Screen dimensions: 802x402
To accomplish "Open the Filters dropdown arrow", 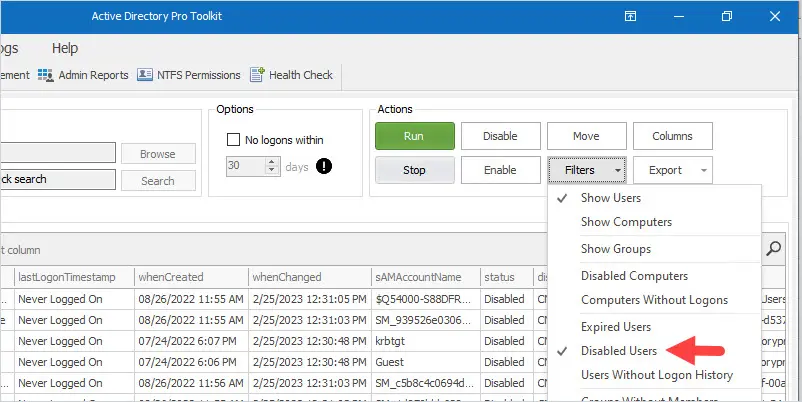I will pyautogui.click(x=618, y=170).
